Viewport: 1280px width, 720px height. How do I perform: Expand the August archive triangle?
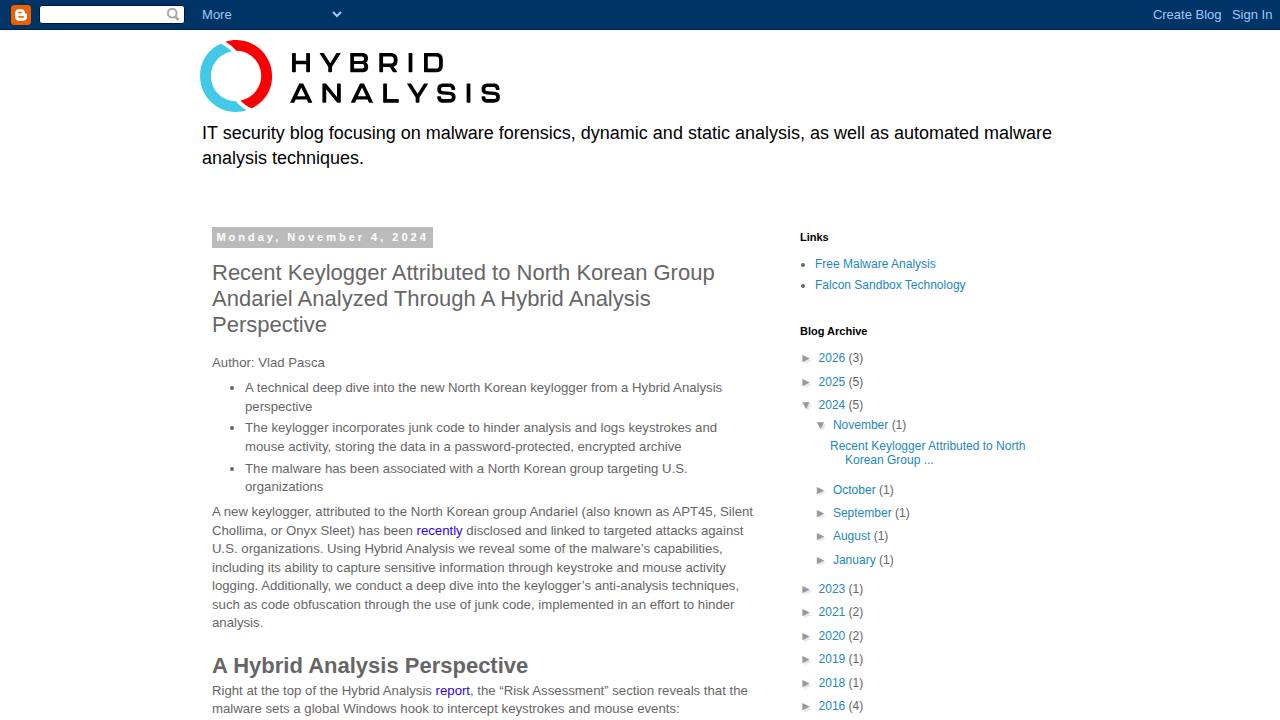[x=821, y=536]
